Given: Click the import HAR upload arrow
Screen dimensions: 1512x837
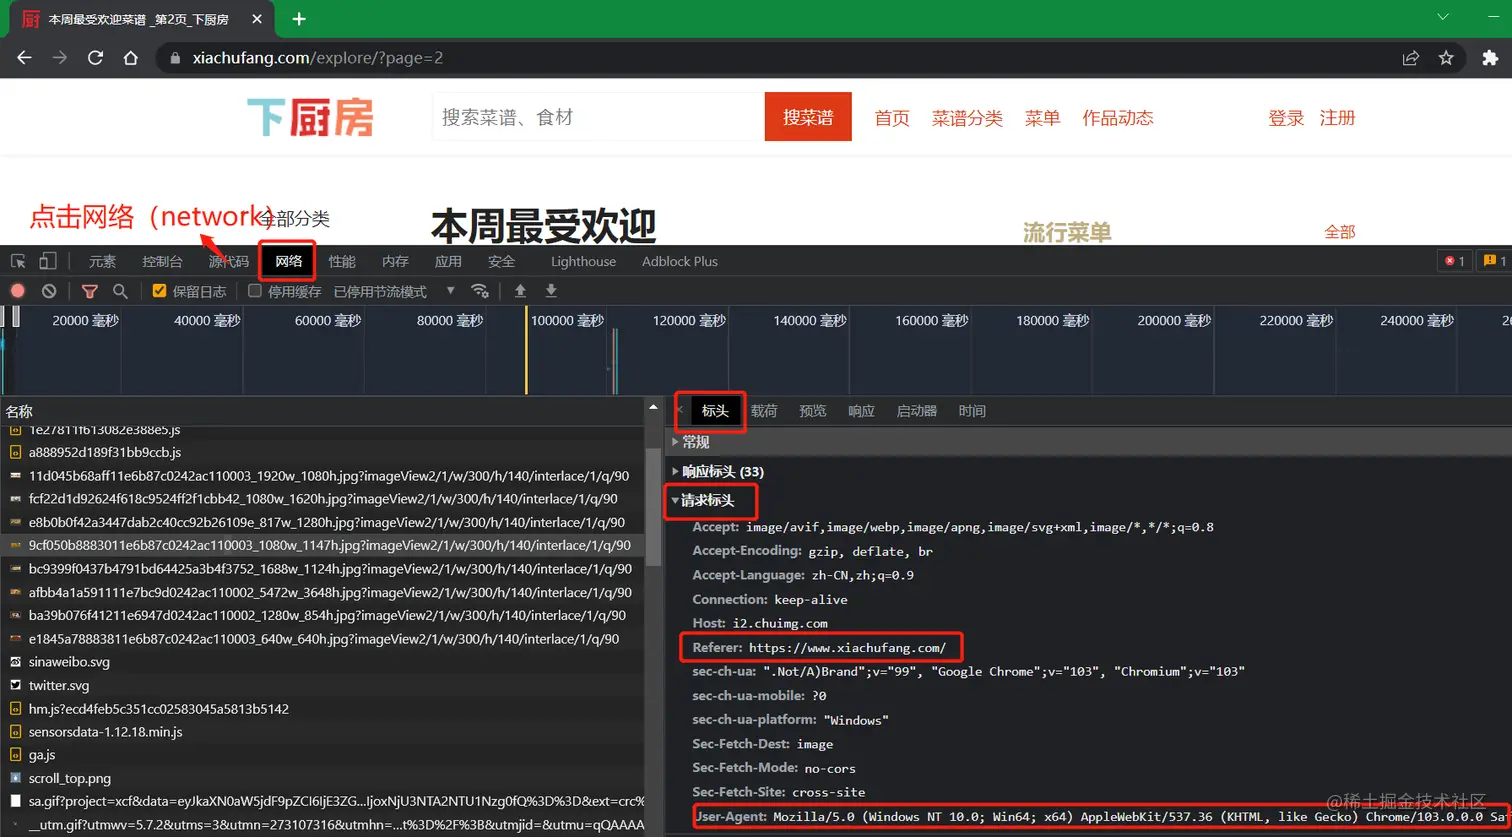Looking at the screenshot, I should coord(520,291).
